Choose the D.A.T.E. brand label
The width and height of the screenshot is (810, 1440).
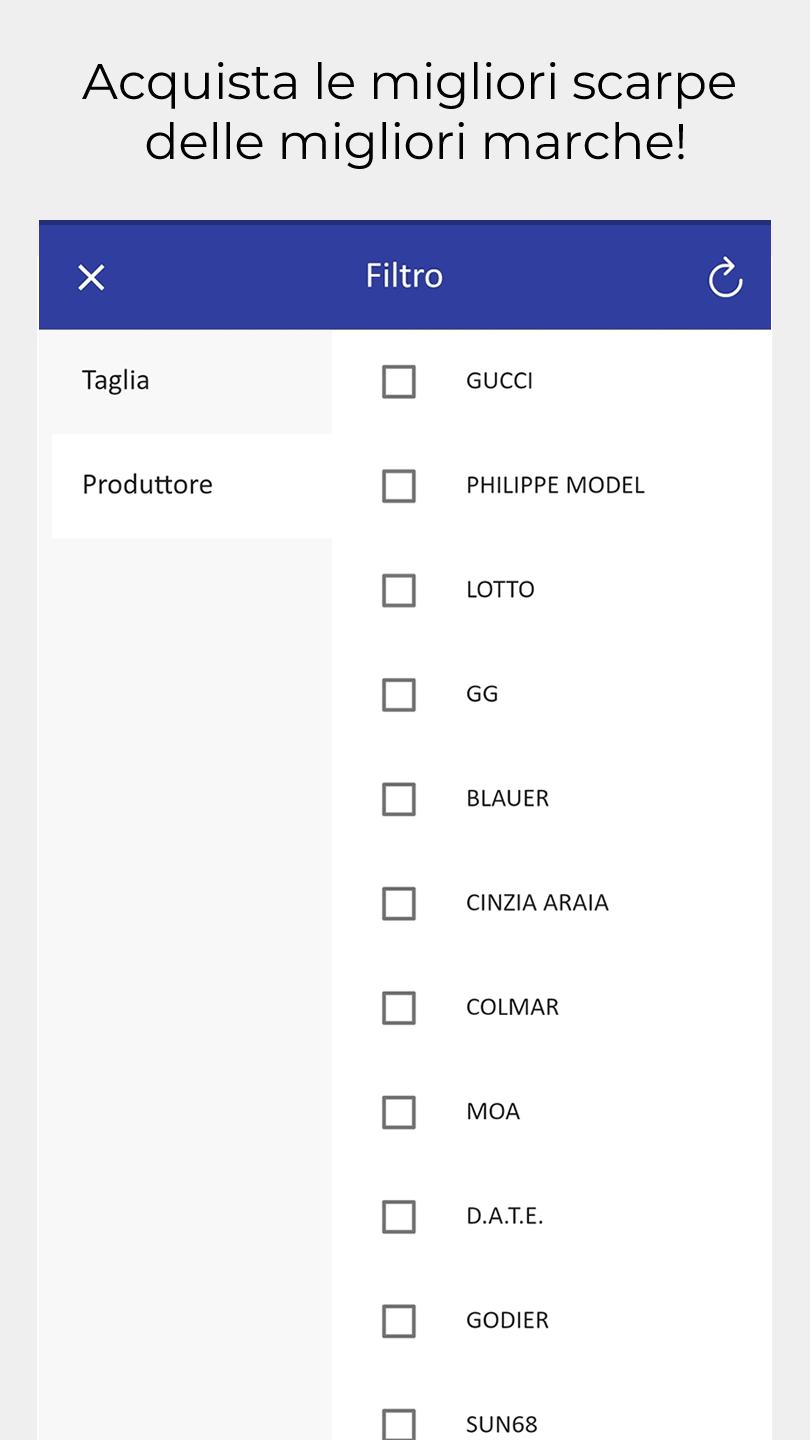(x=504, y=1216)
